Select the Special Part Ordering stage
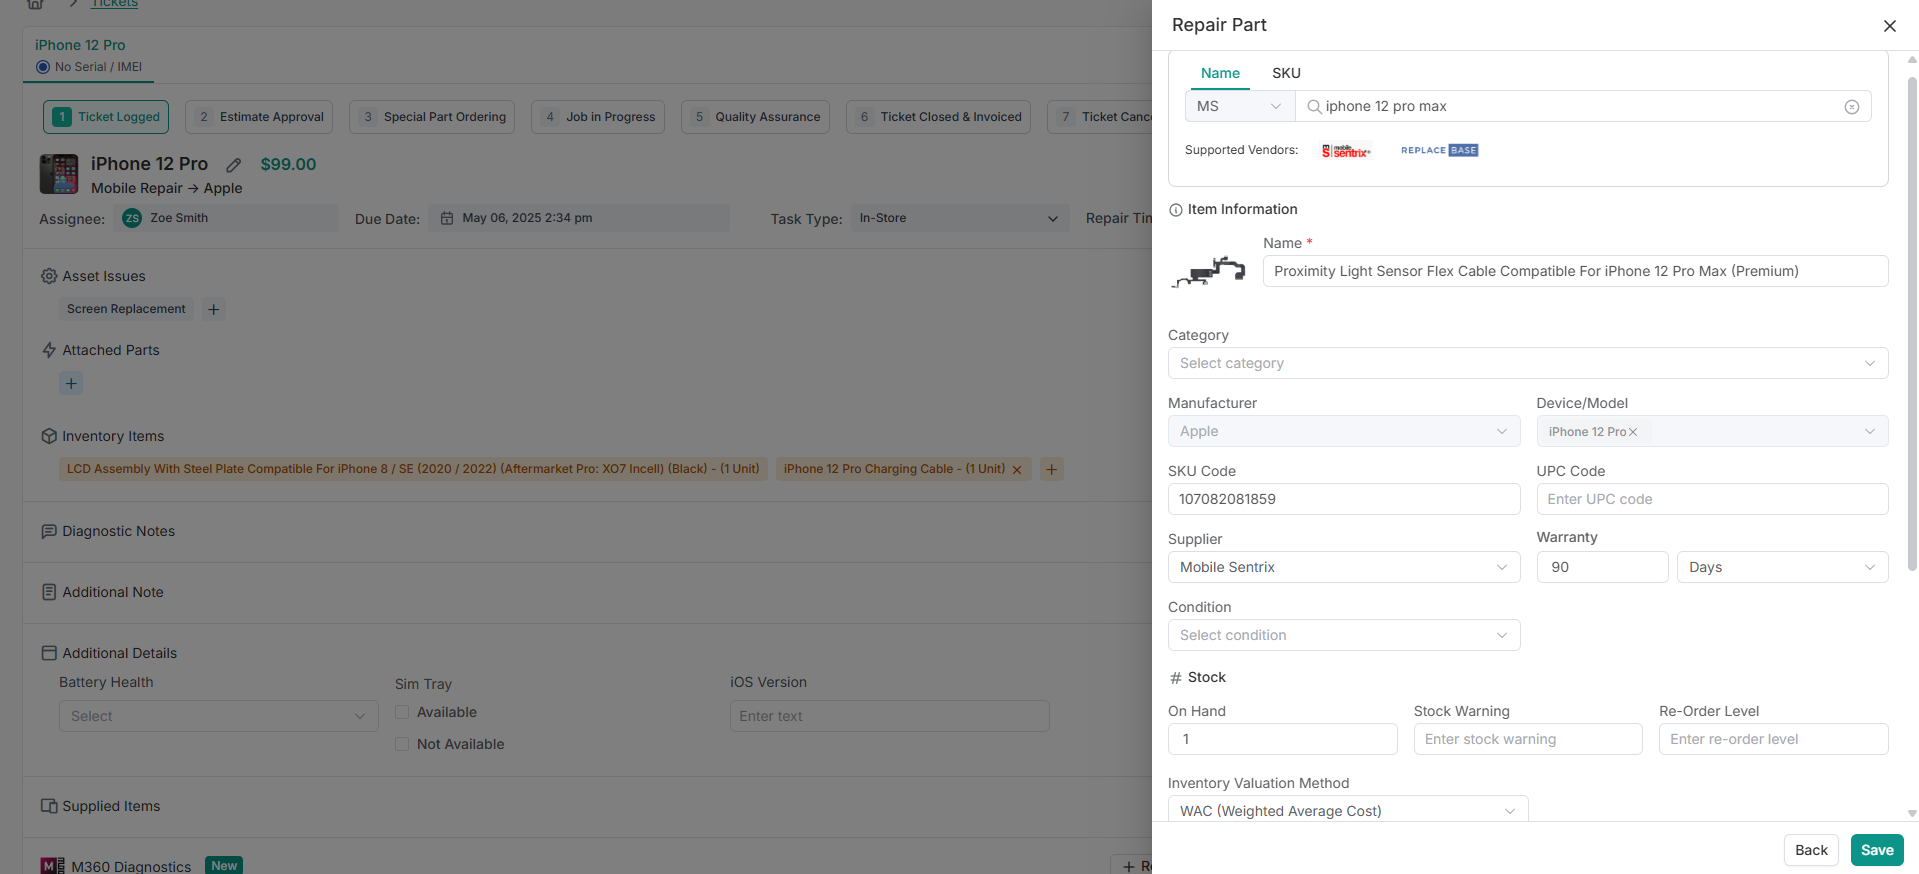The width and height of the screenshot is (1919, 874). [x=432, y=117]
